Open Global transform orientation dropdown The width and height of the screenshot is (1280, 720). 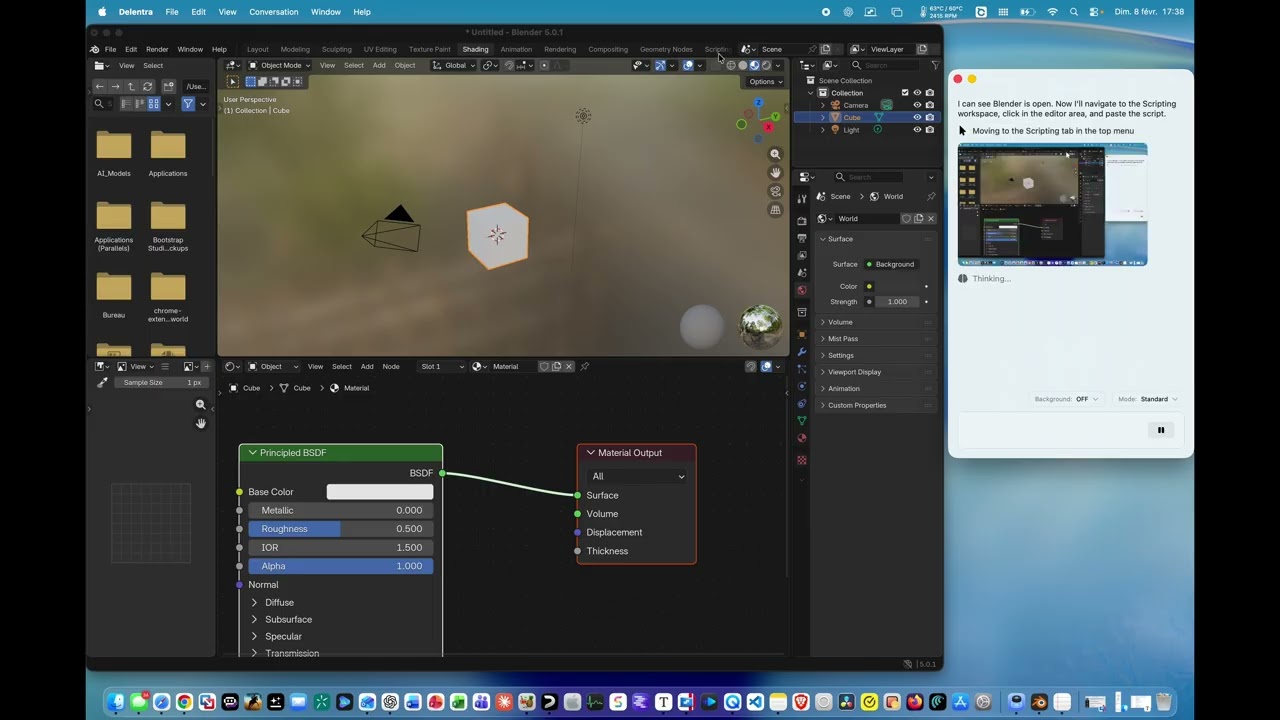[x=454, y=65]
